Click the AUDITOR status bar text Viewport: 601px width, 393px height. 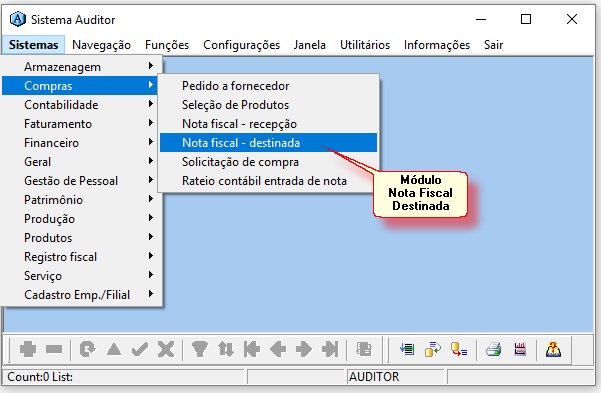click(374, 377)
